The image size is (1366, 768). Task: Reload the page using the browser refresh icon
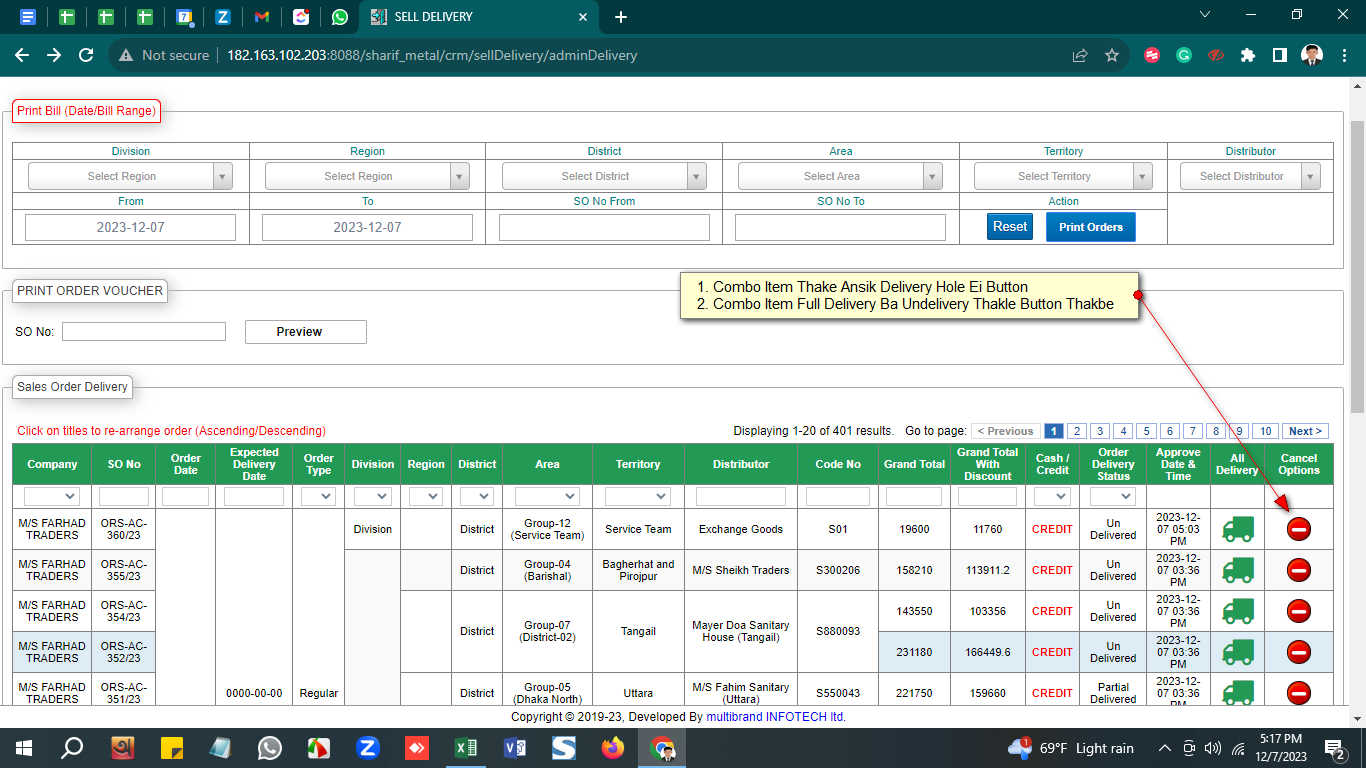click(x=86, y=55)
